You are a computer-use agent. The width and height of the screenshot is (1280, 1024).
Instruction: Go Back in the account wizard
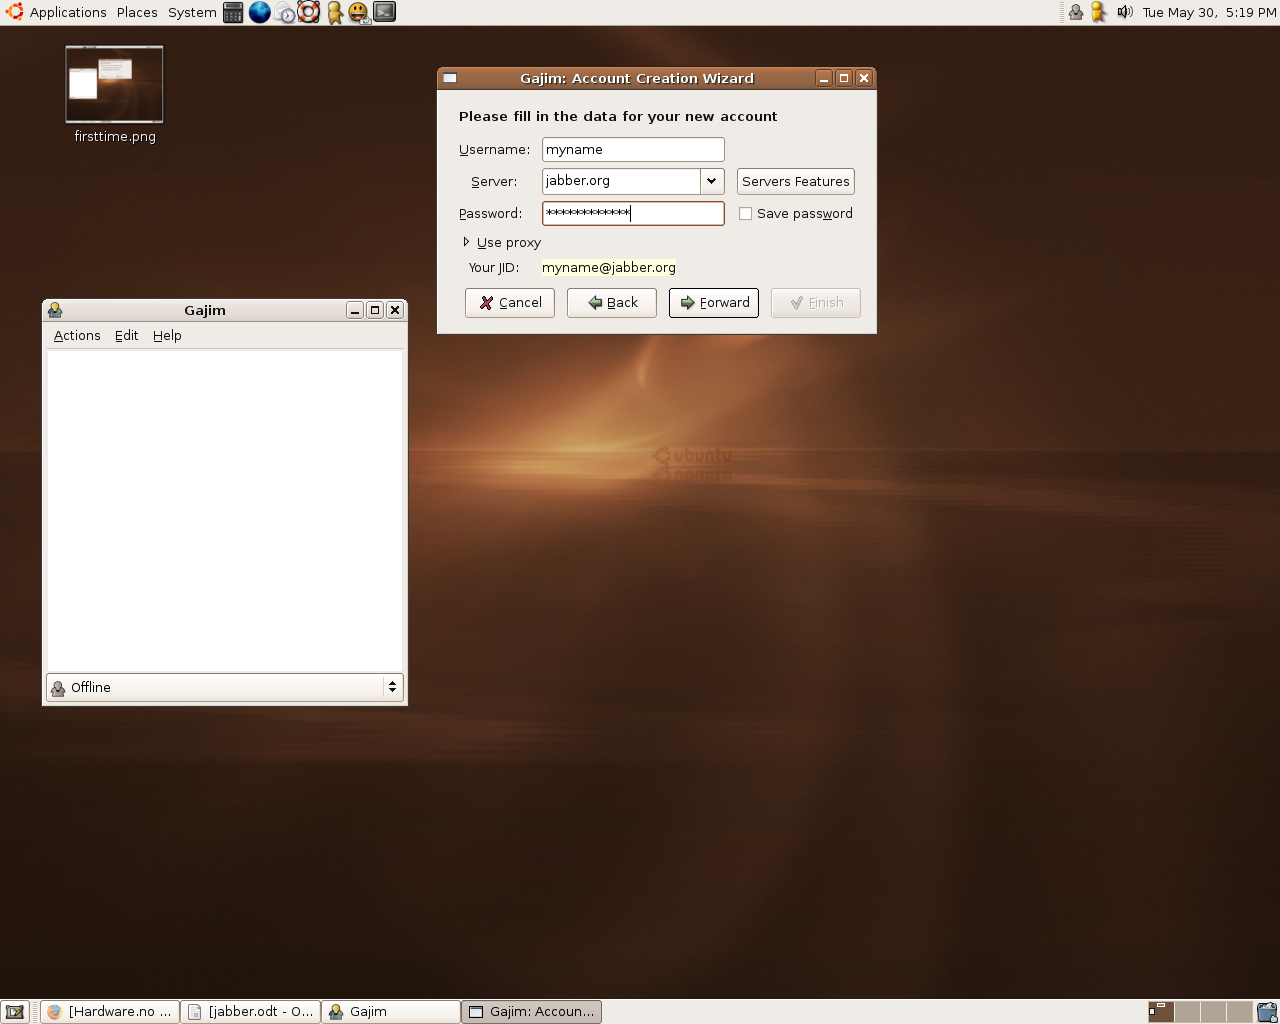point(612,303)
